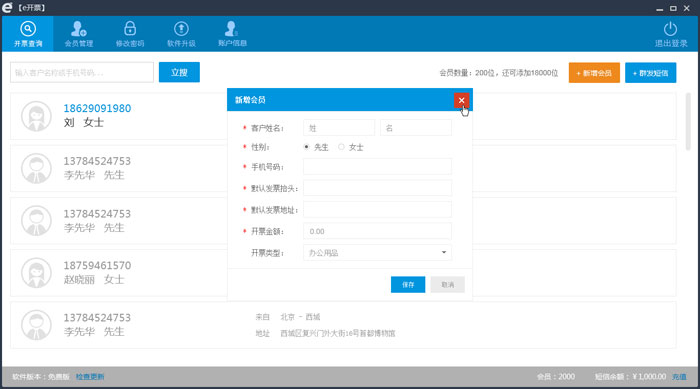Click the 默认发票地址 input field
This screenshot has width=700, height=389.
(377, 209)
